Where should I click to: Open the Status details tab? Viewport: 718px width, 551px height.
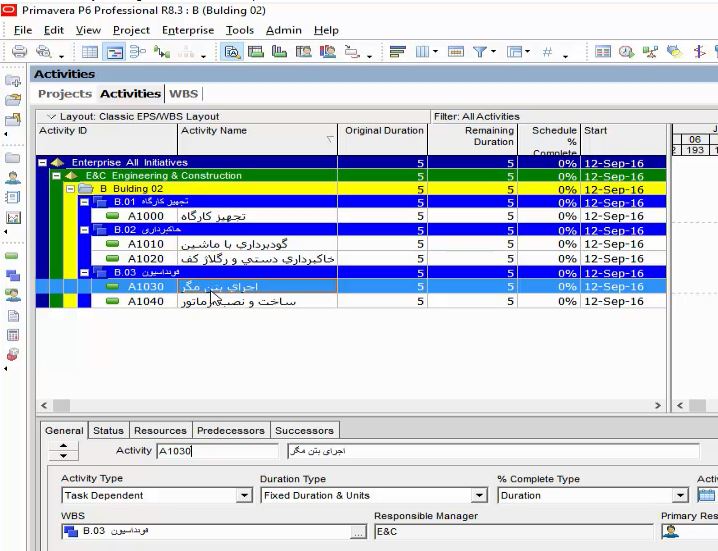109,431
